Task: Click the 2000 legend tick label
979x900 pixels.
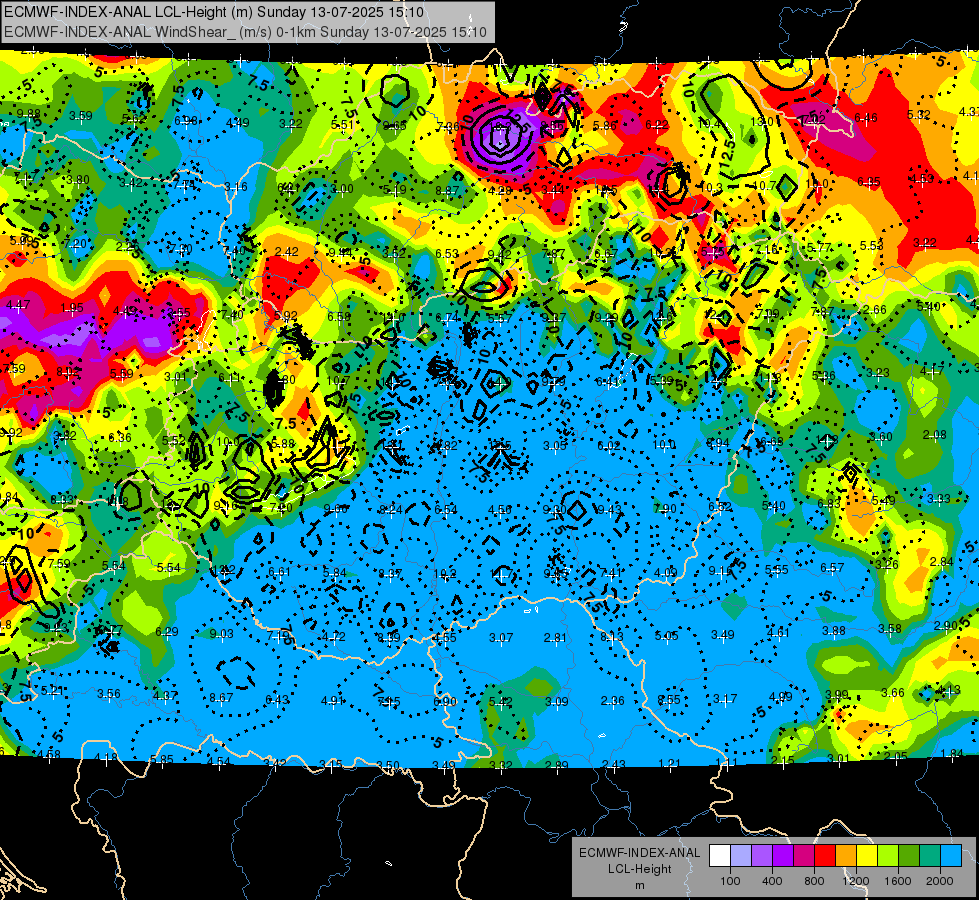Action: [940, 881]
